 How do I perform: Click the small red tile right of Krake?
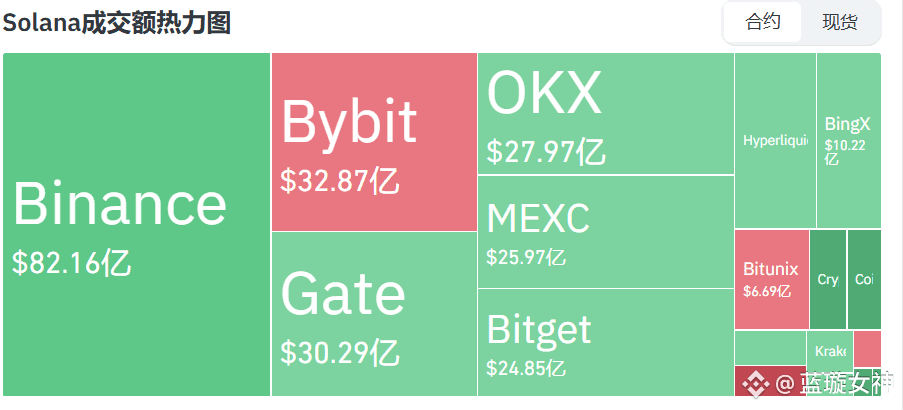click(x=867, y=348)
